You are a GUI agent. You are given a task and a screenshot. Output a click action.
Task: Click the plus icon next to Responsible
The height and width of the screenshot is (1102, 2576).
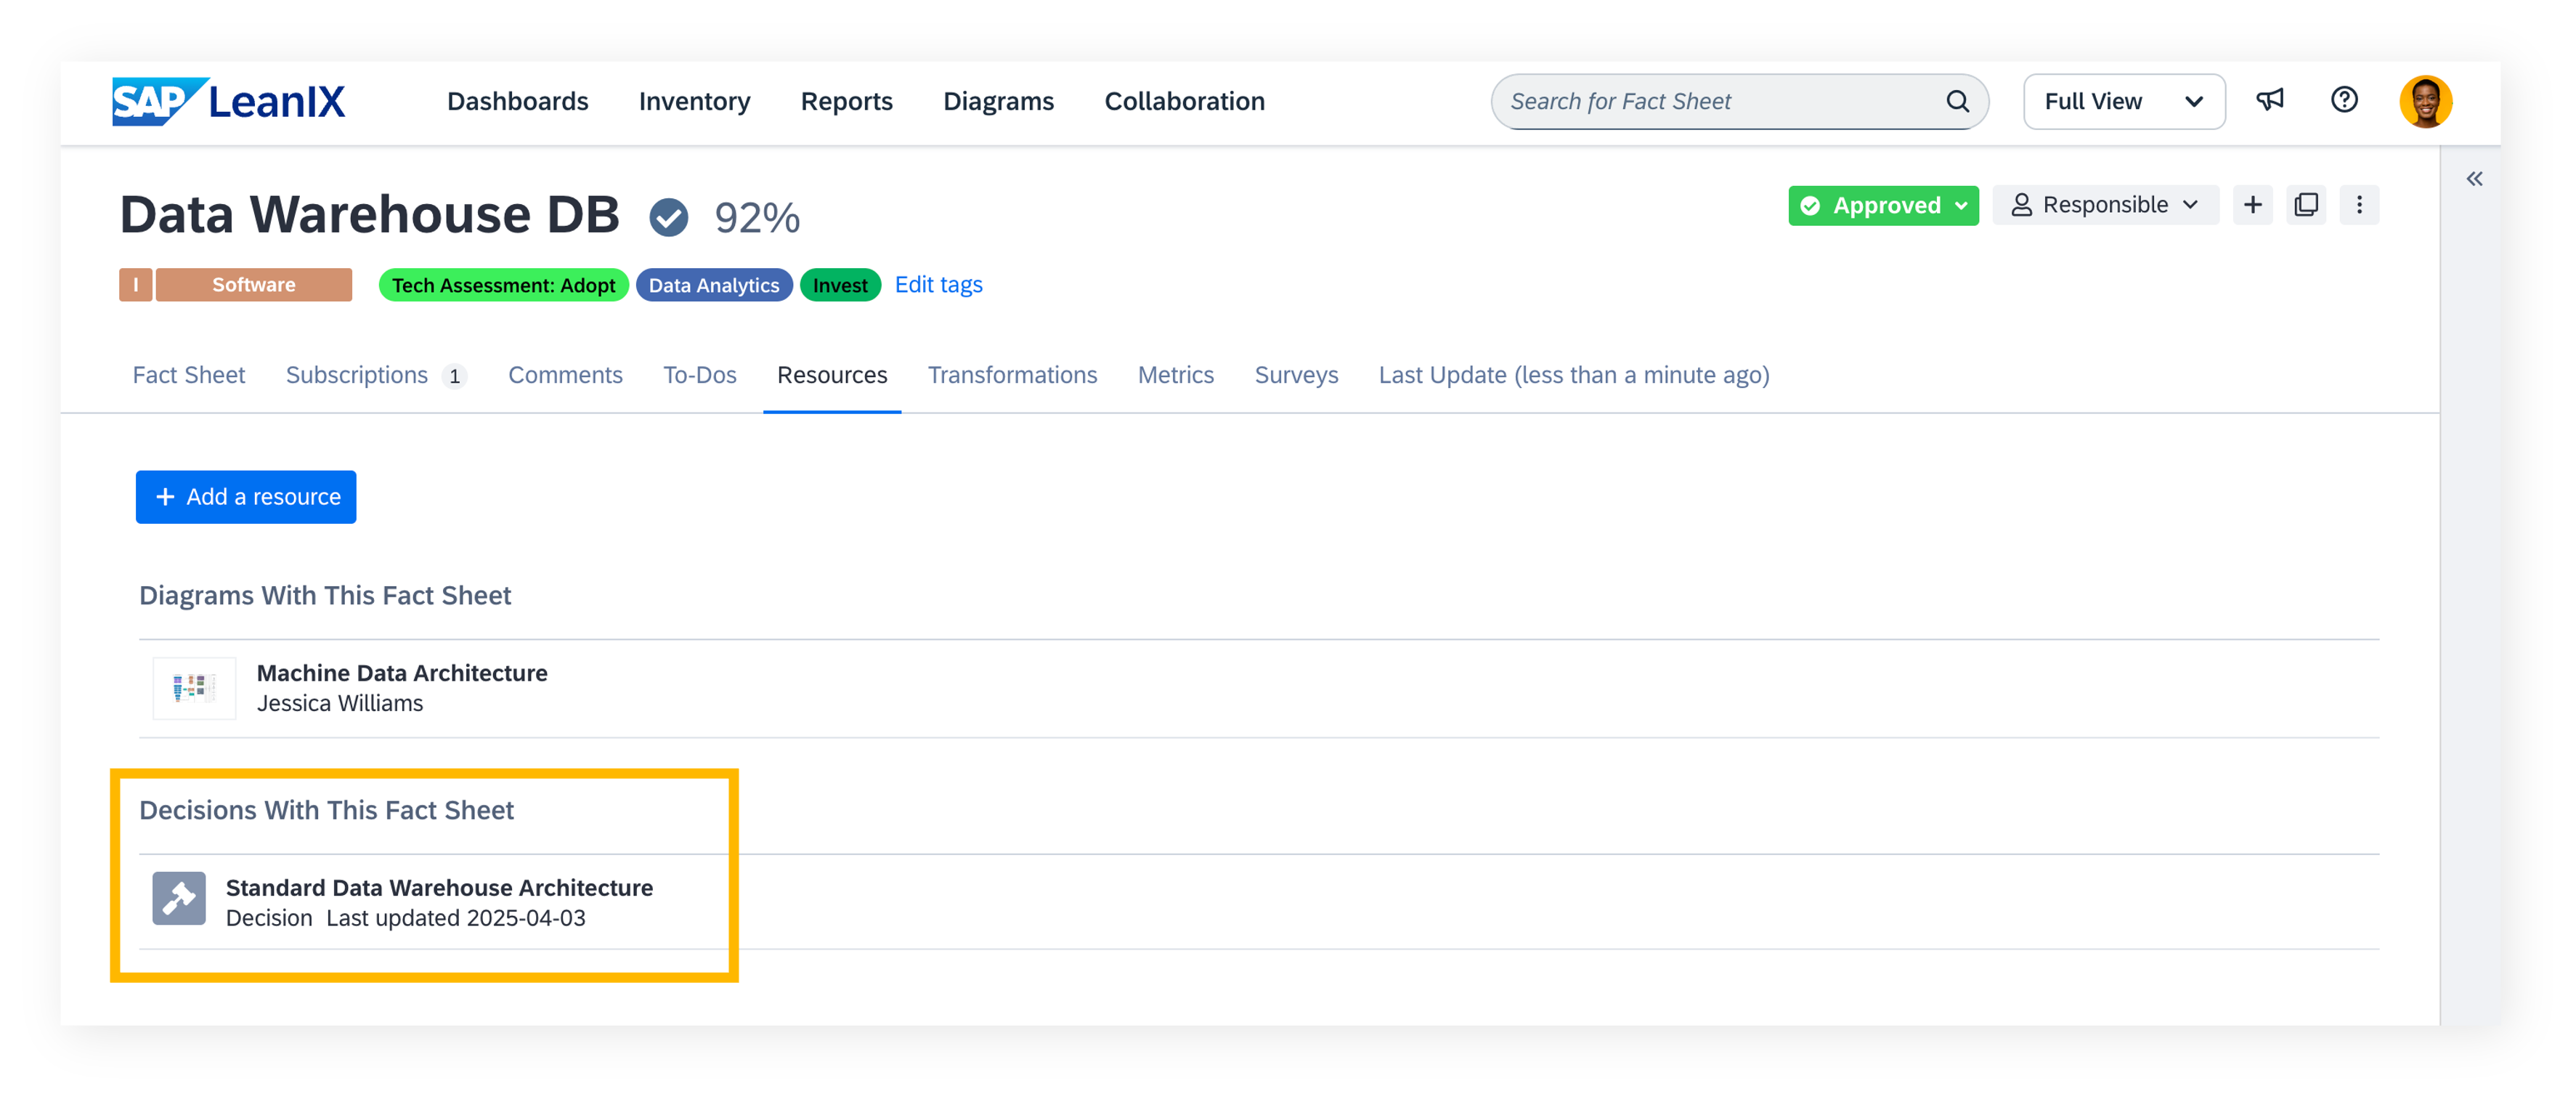(x=2252, y=205)
